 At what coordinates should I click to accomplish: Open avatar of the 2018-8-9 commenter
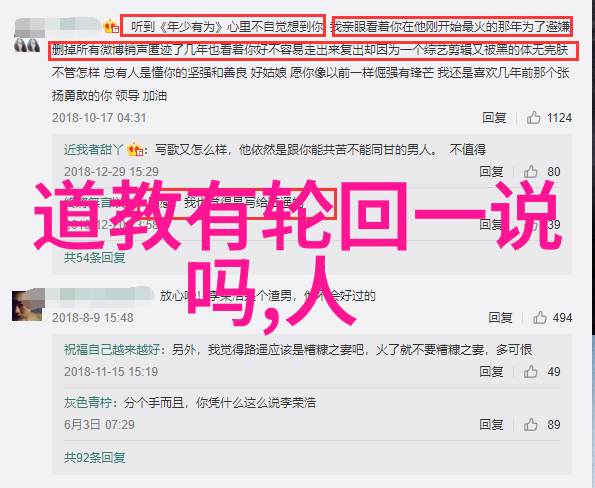[x=27, y=306]
